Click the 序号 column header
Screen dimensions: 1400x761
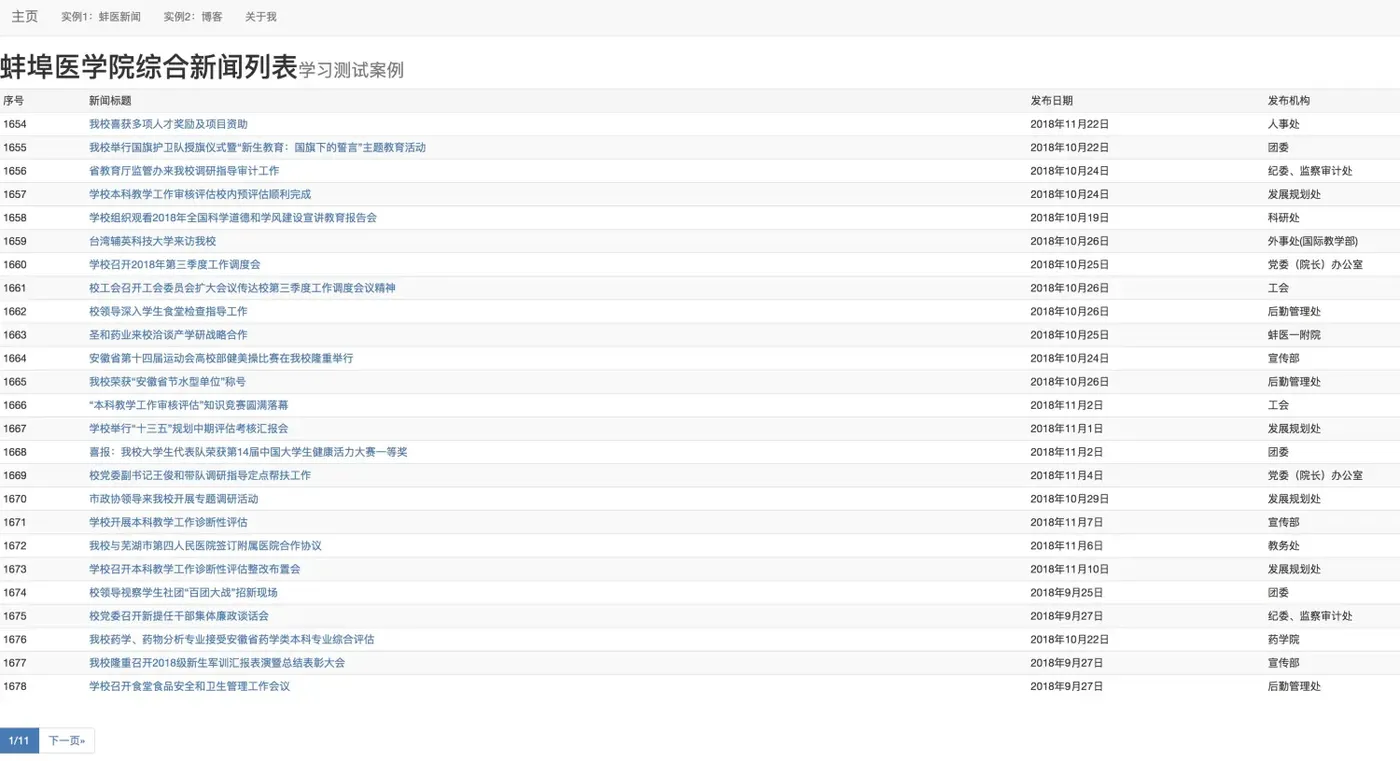[x=14, y=100]
